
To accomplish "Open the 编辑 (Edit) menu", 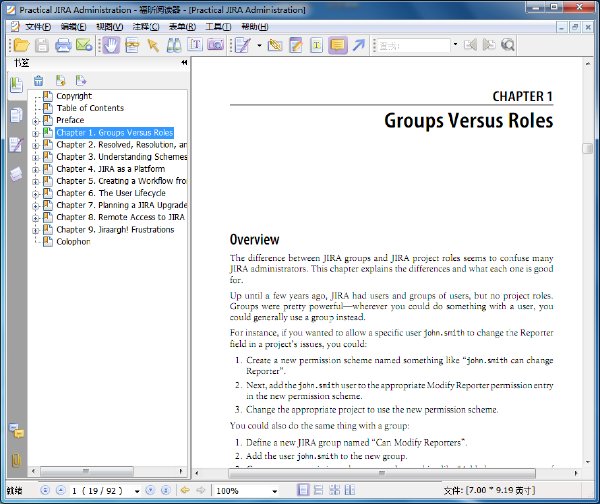I will tap(73, 27).
